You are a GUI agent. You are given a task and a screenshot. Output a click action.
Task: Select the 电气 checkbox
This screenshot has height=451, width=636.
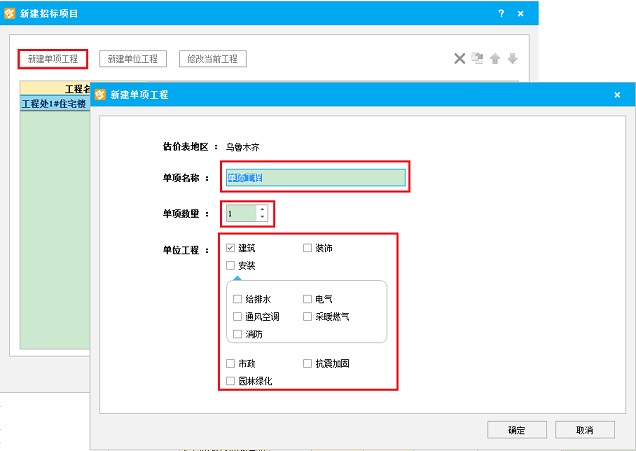point(308,299)
